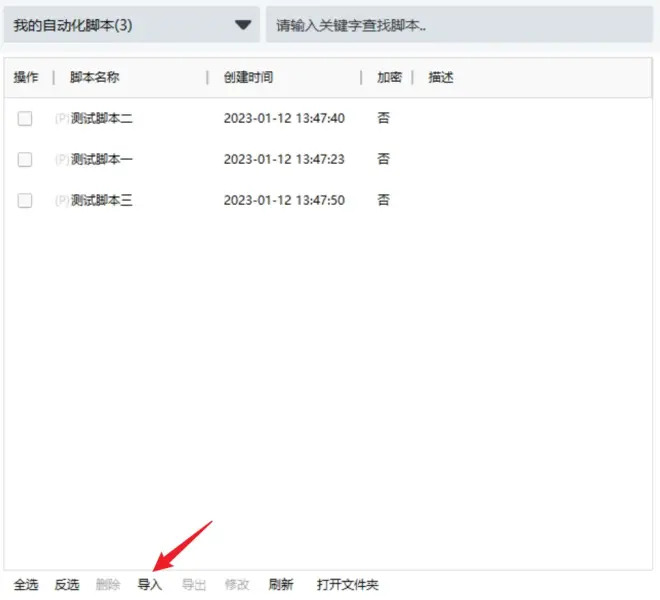
Task: Click the creation time 2023-01-12 13:47:40
Action: tap(284, 118)
